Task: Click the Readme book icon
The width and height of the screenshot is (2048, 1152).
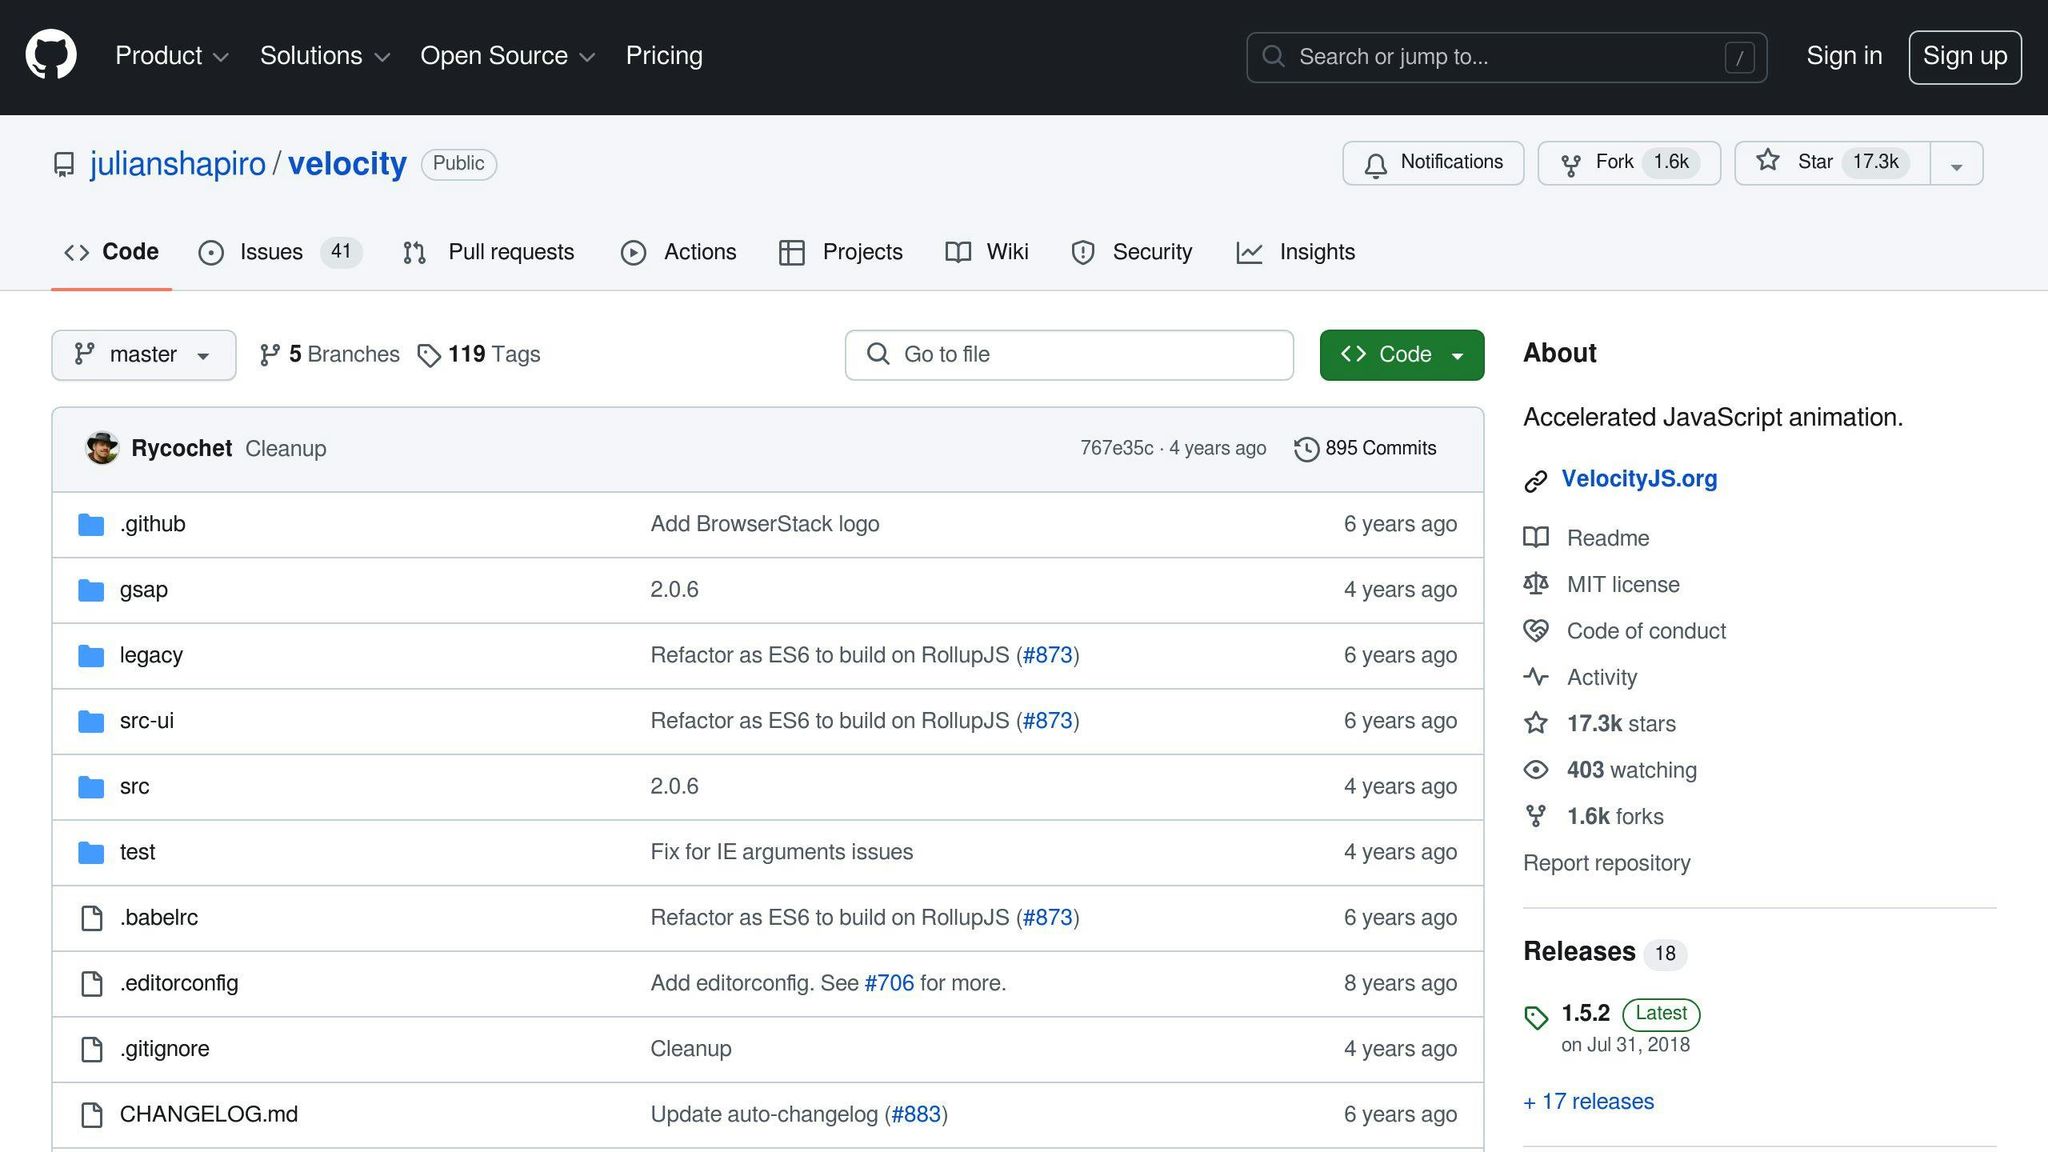Action: click(1536, 537)
